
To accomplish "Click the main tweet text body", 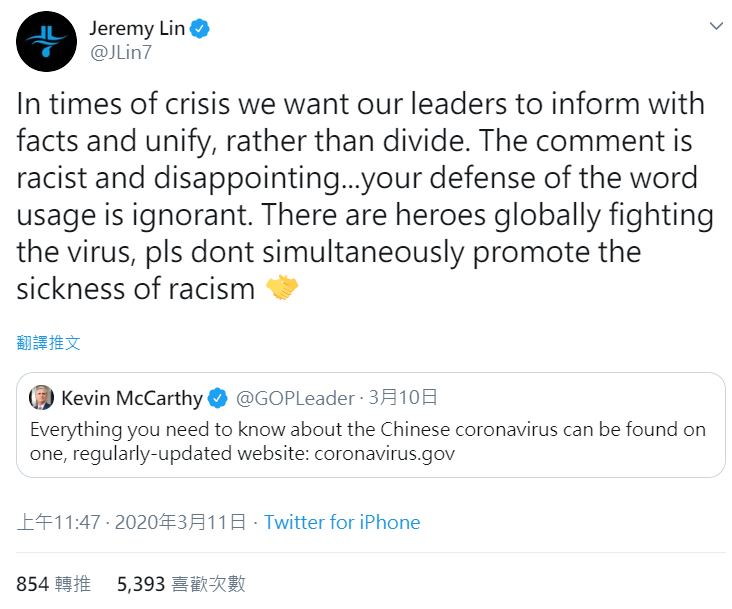I will pyautogui.click(x=365, y=196).
